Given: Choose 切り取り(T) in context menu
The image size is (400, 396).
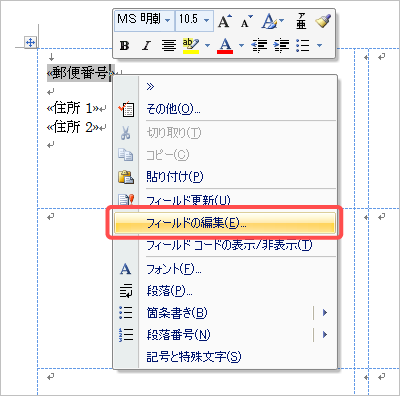Looking at the screenshot, I should click(x=225, y=133).
